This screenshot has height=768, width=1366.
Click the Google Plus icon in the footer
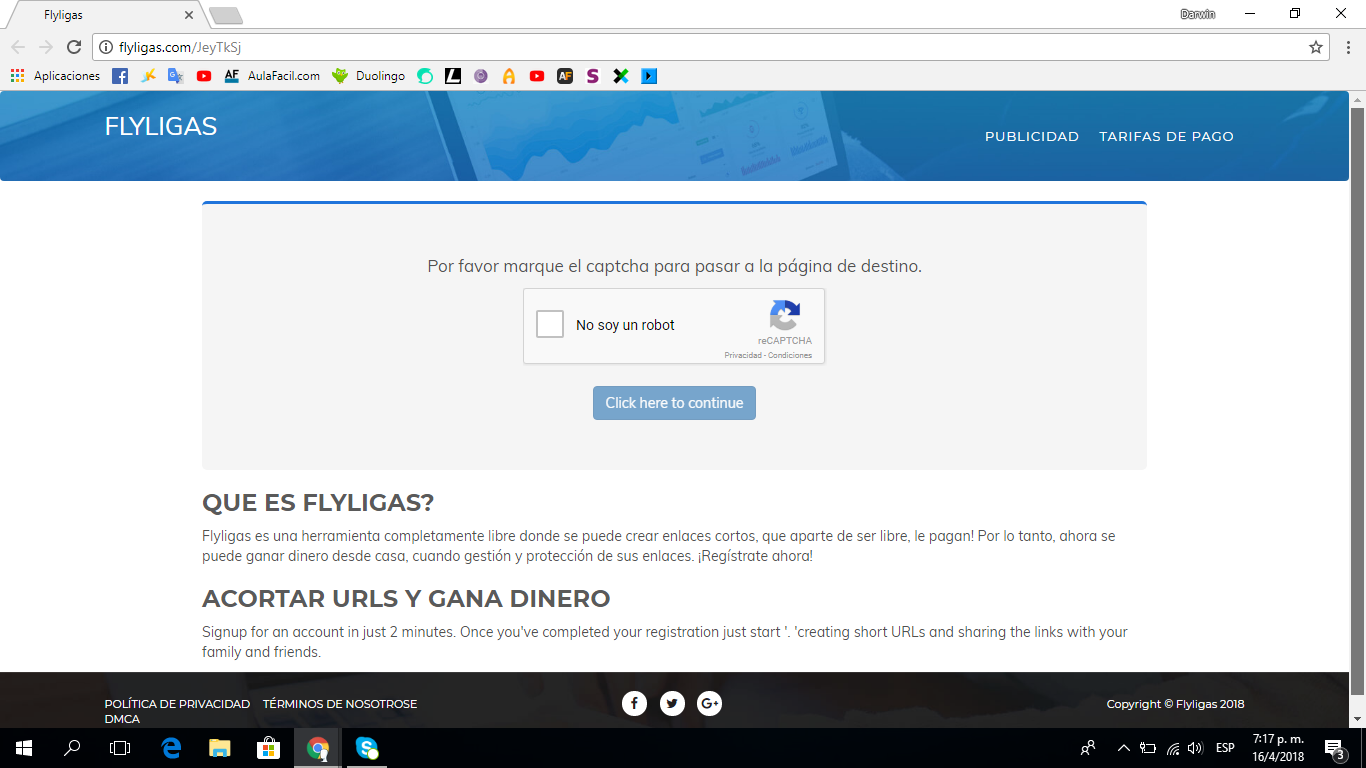point(710,704)
